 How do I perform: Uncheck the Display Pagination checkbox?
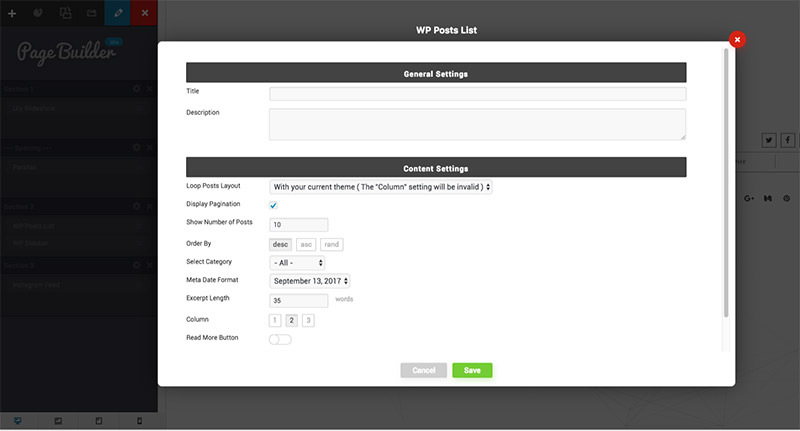tap(274, 205)
